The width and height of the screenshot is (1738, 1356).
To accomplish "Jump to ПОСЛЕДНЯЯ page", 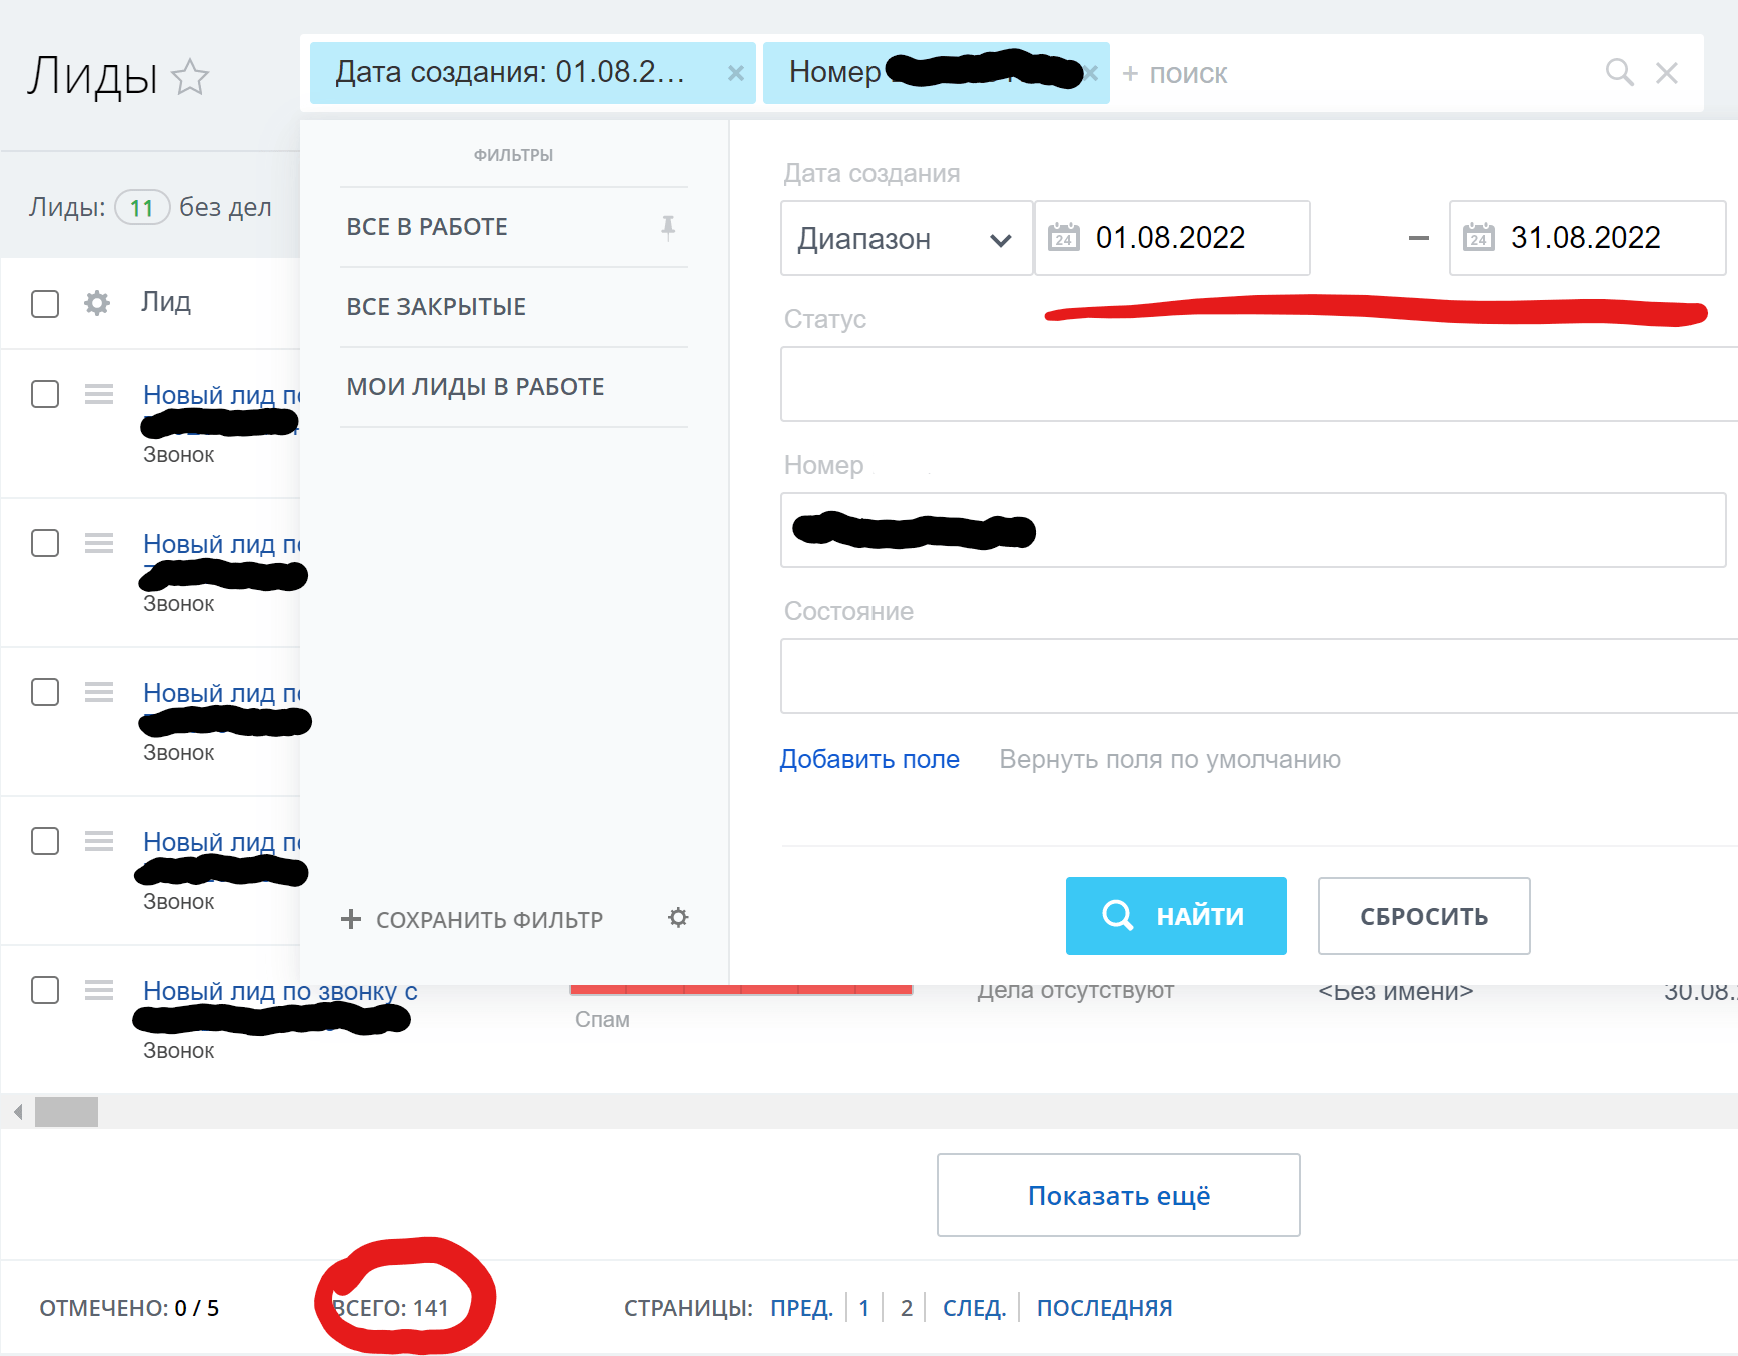I will pos(1104,1308).
